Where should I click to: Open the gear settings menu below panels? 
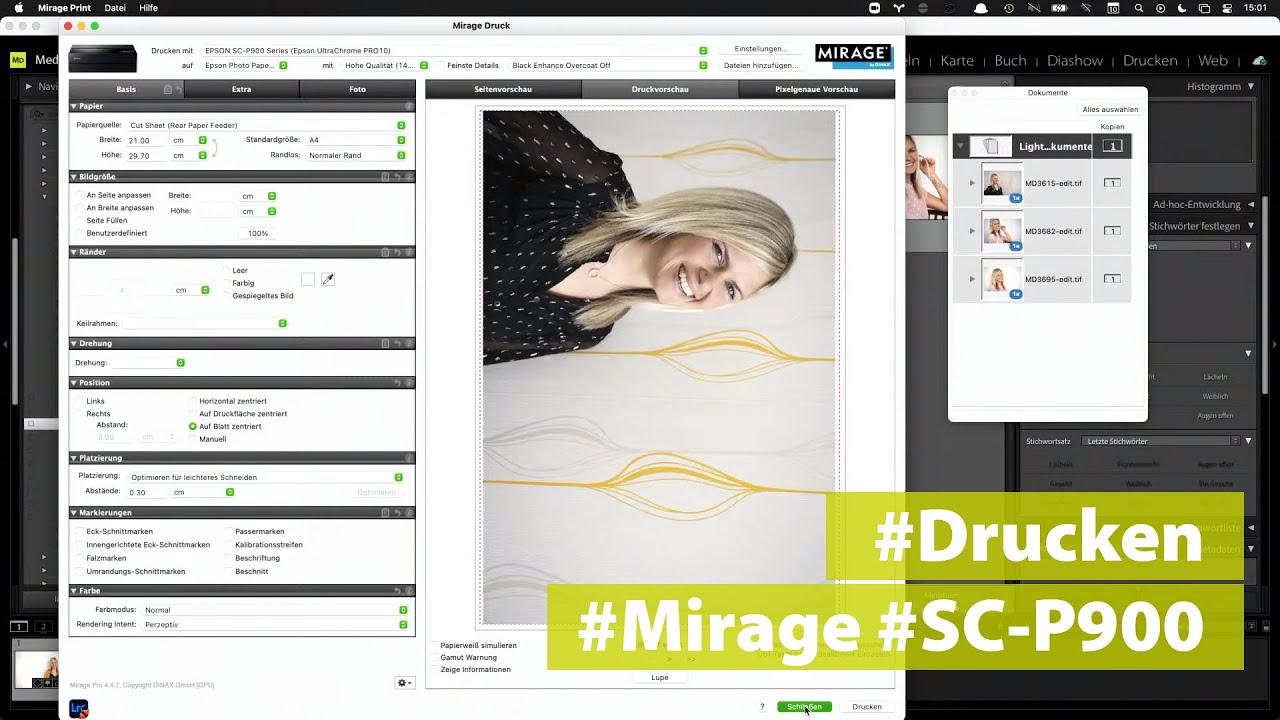click(404, 683)
